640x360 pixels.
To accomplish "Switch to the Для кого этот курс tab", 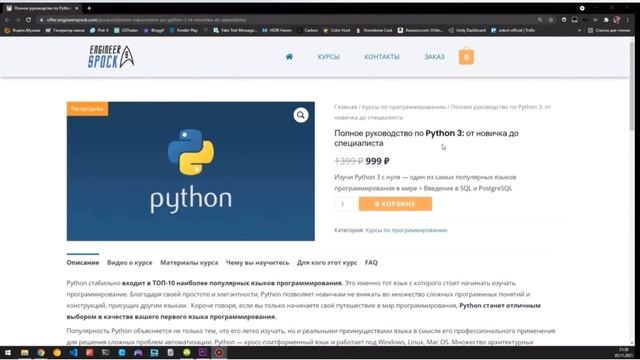I will 327,262.
